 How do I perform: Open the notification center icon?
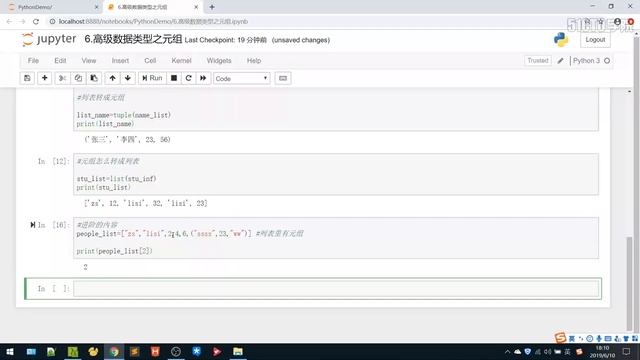[627, 351]
